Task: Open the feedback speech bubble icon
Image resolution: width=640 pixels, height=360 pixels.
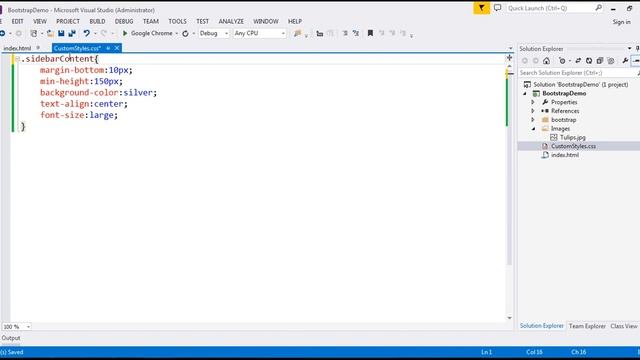Action: tap(497, 8)
